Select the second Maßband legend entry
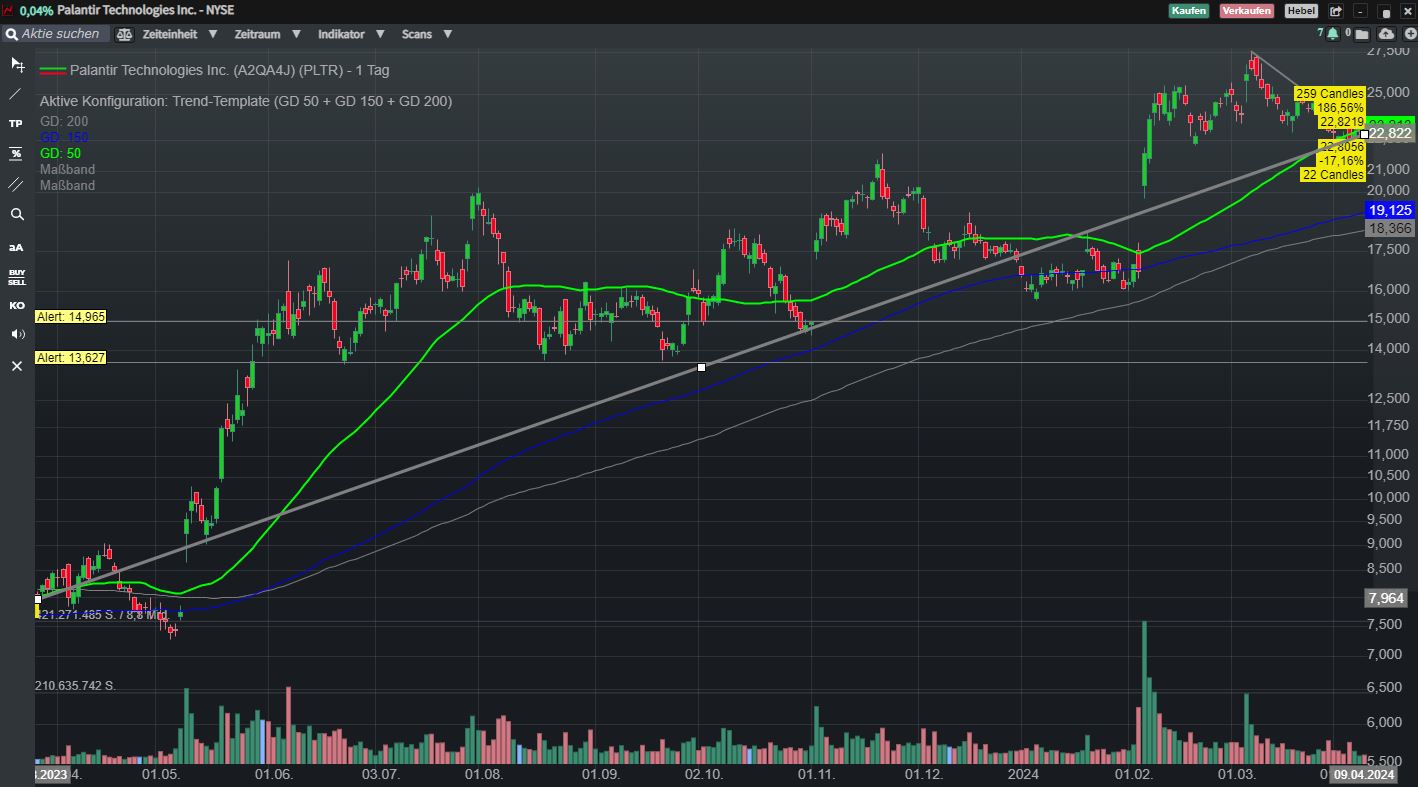The width and height of the screenshot is (1418, 787). 67,186
